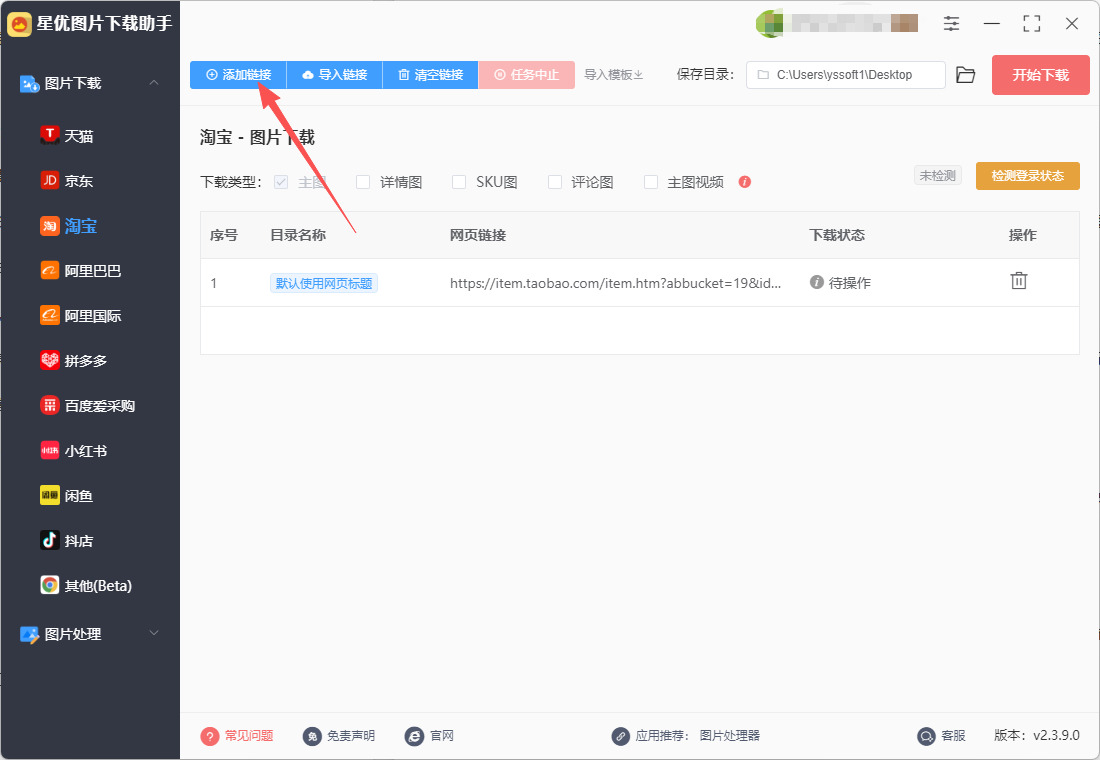Image resolution: width=1100 pixels, height=760 pixels.
Task: Open the 小红书 icon
Action: click(x=50, y=450)
